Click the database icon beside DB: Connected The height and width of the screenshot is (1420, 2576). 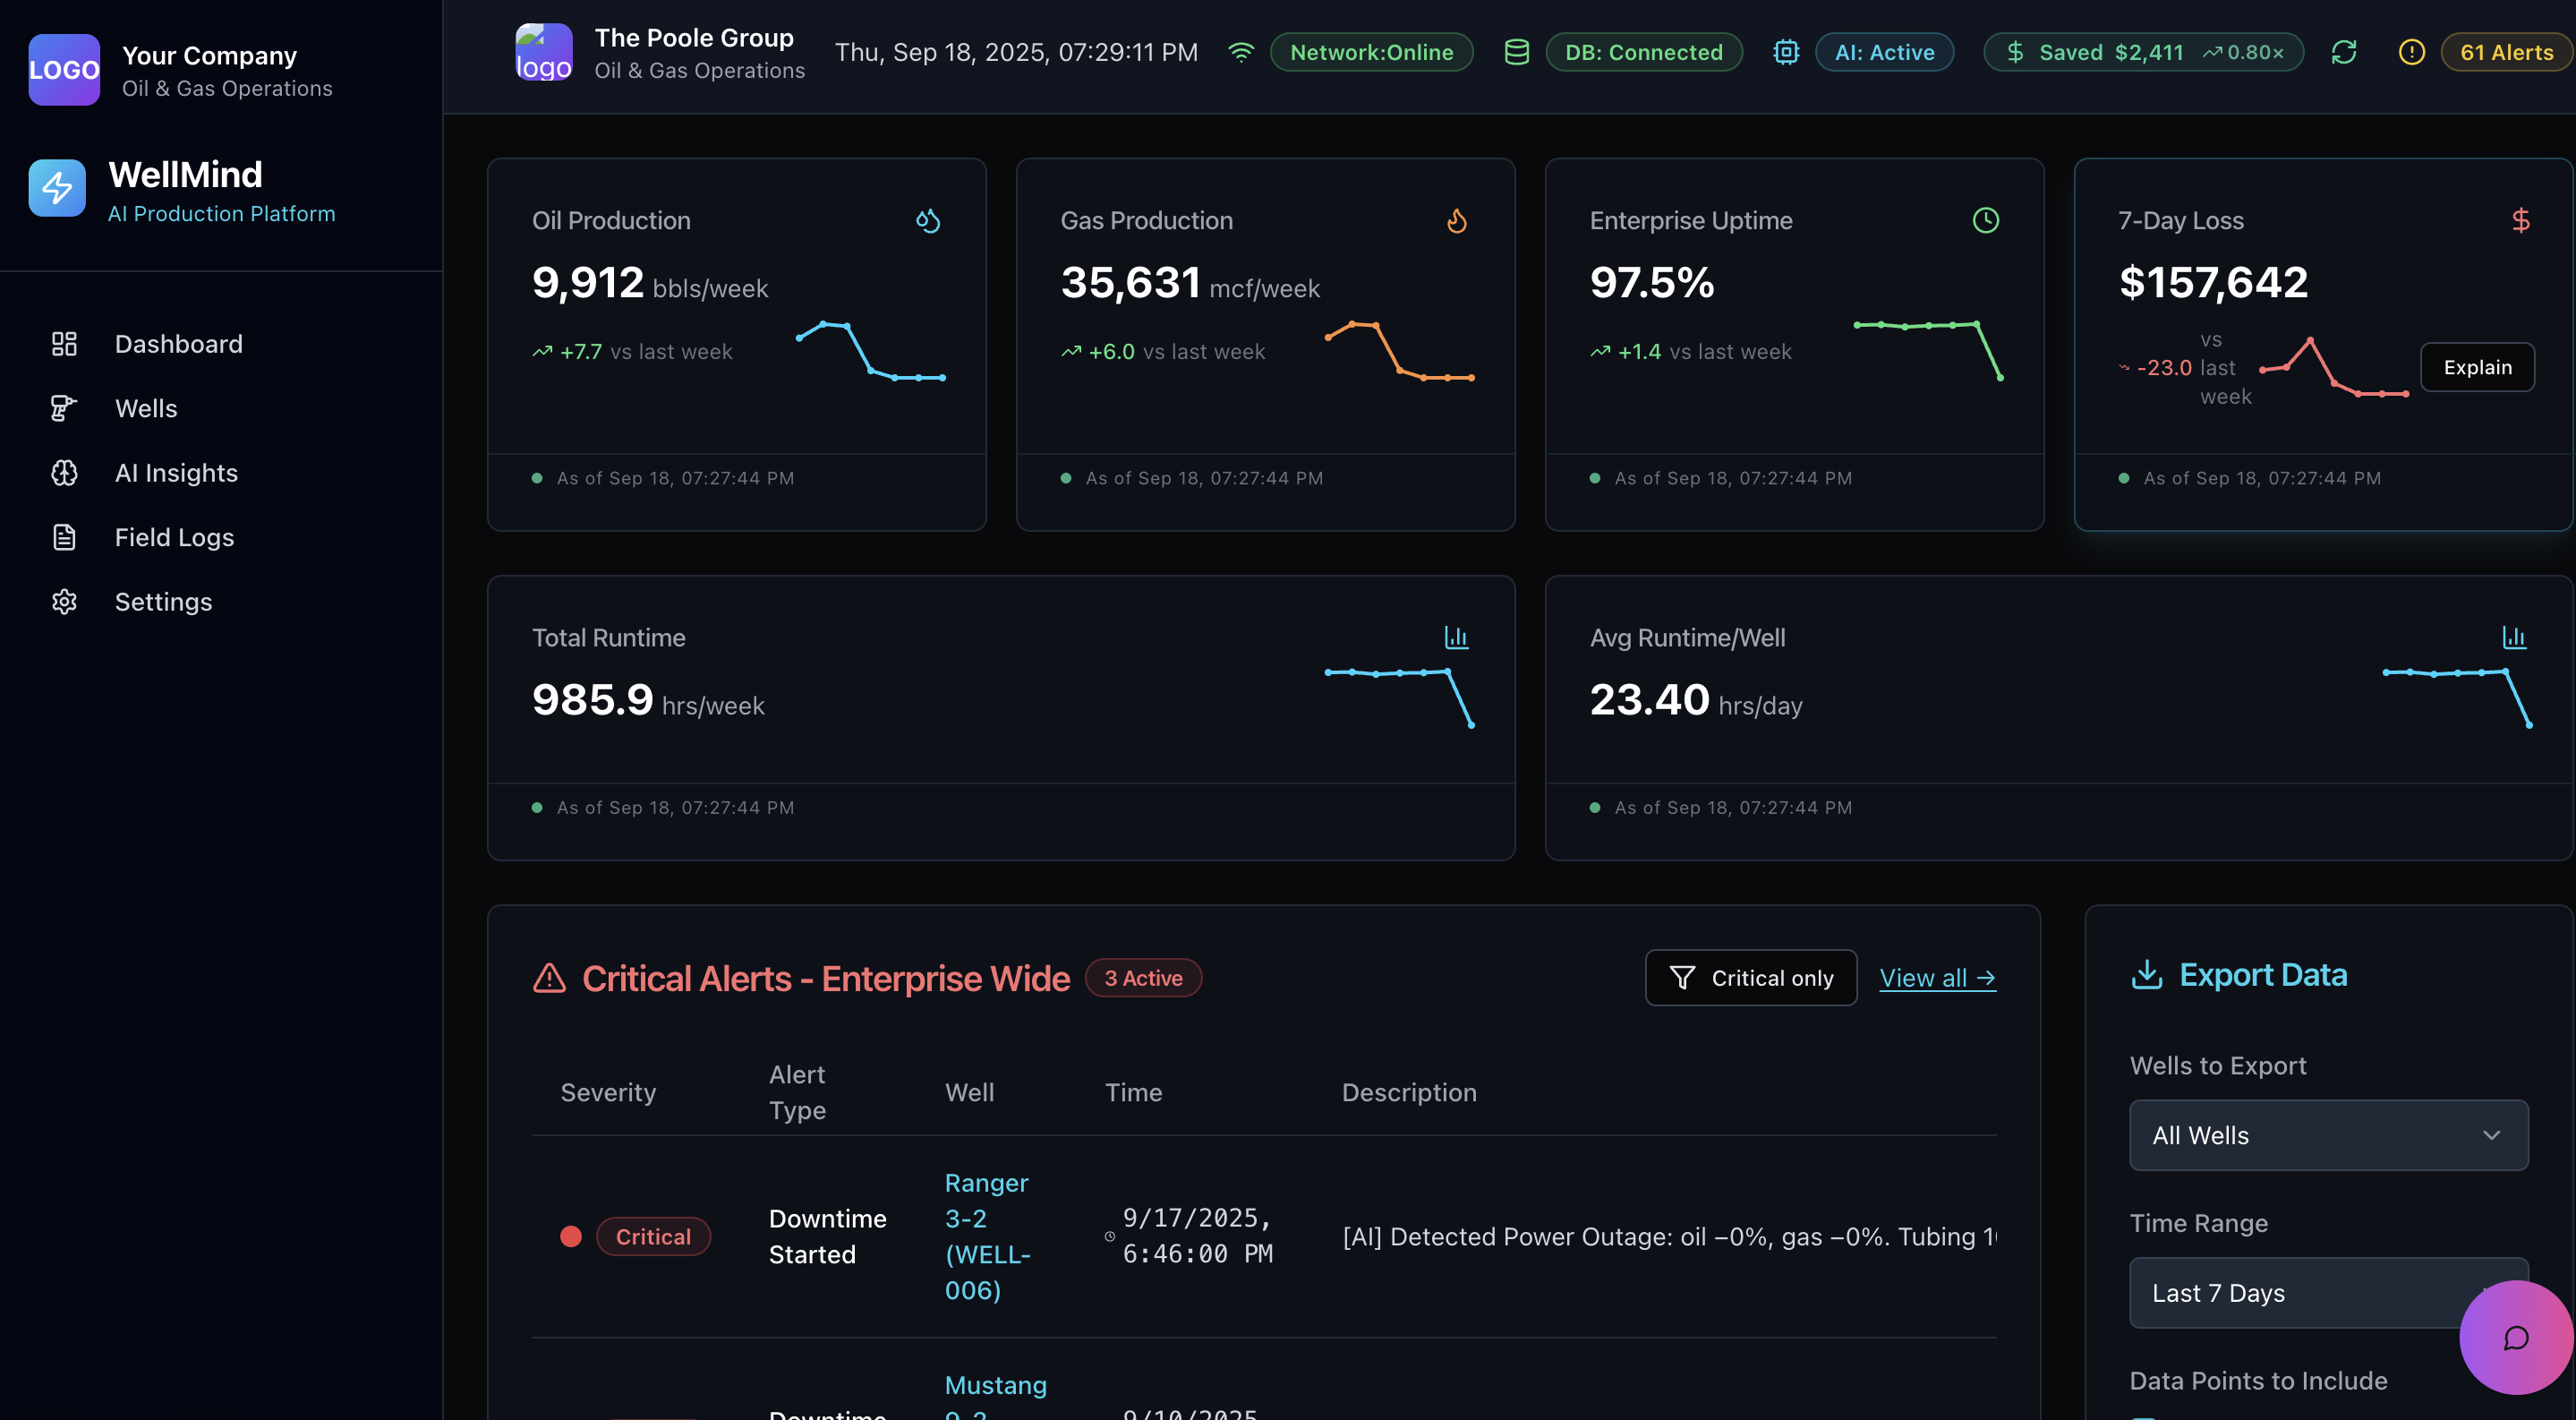[1516, 52]
